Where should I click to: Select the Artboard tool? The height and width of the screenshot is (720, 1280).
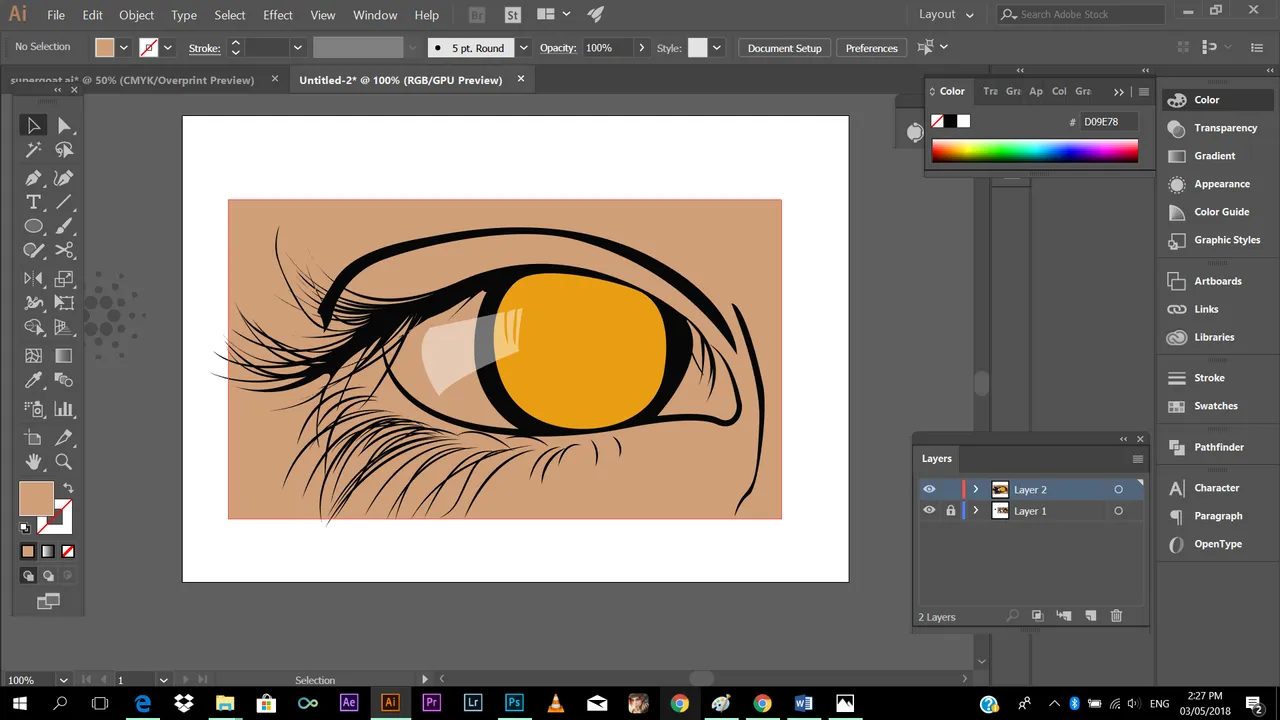(33, 438)
